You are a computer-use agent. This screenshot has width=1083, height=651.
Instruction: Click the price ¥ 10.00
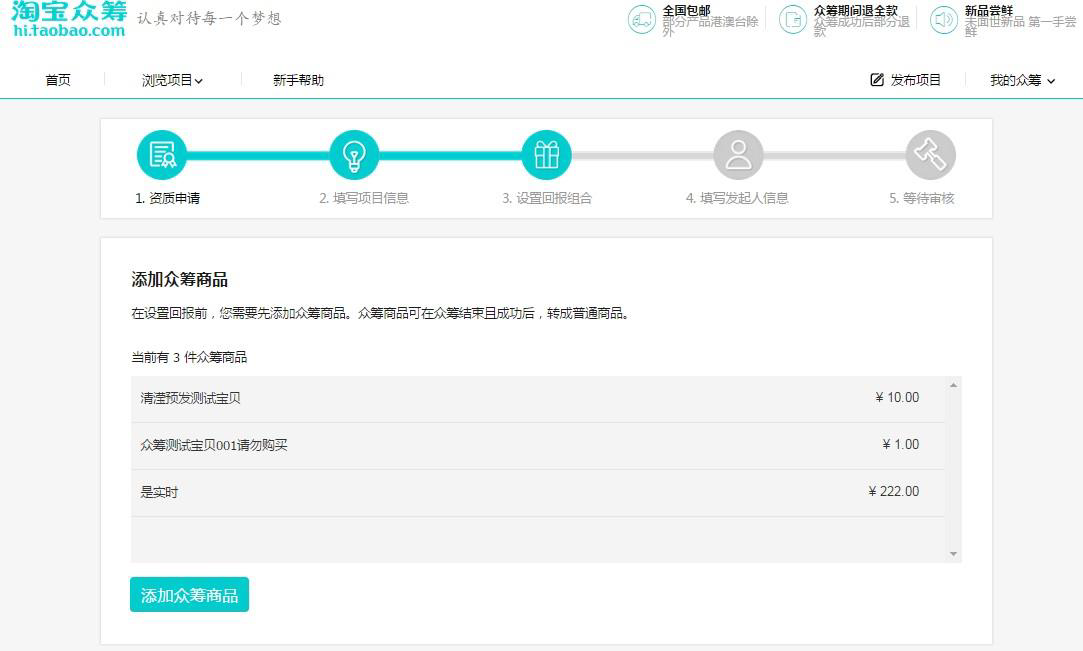point(897,398)
